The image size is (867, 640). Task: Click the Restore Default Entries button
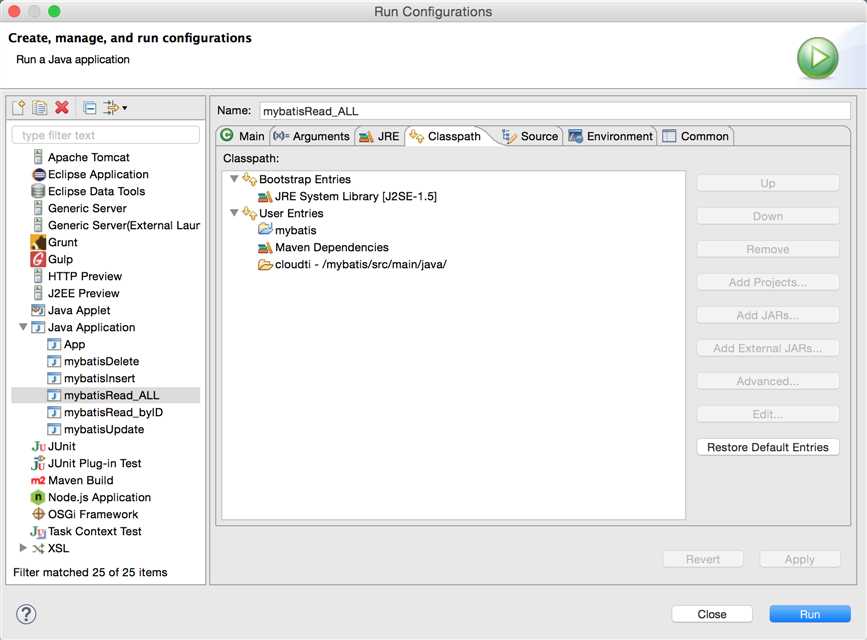tap(767, 447)
